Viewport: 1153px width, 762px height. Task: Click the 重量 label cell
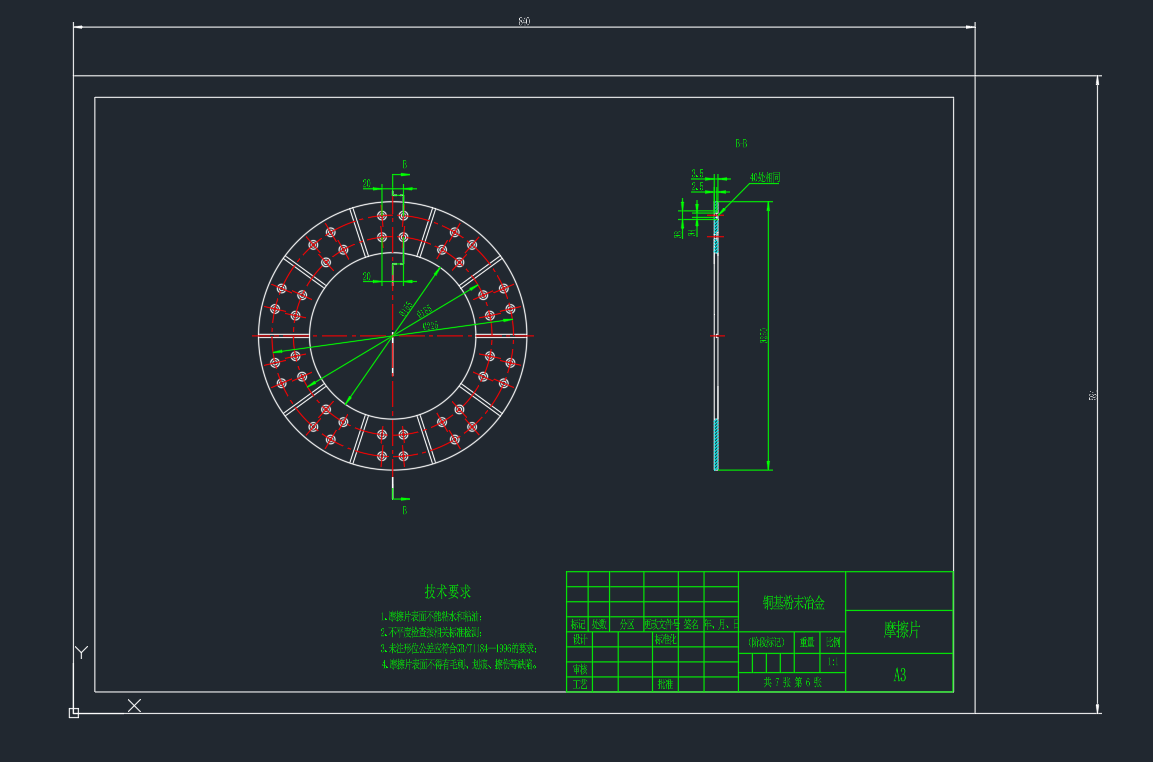[x=807, y=642]
